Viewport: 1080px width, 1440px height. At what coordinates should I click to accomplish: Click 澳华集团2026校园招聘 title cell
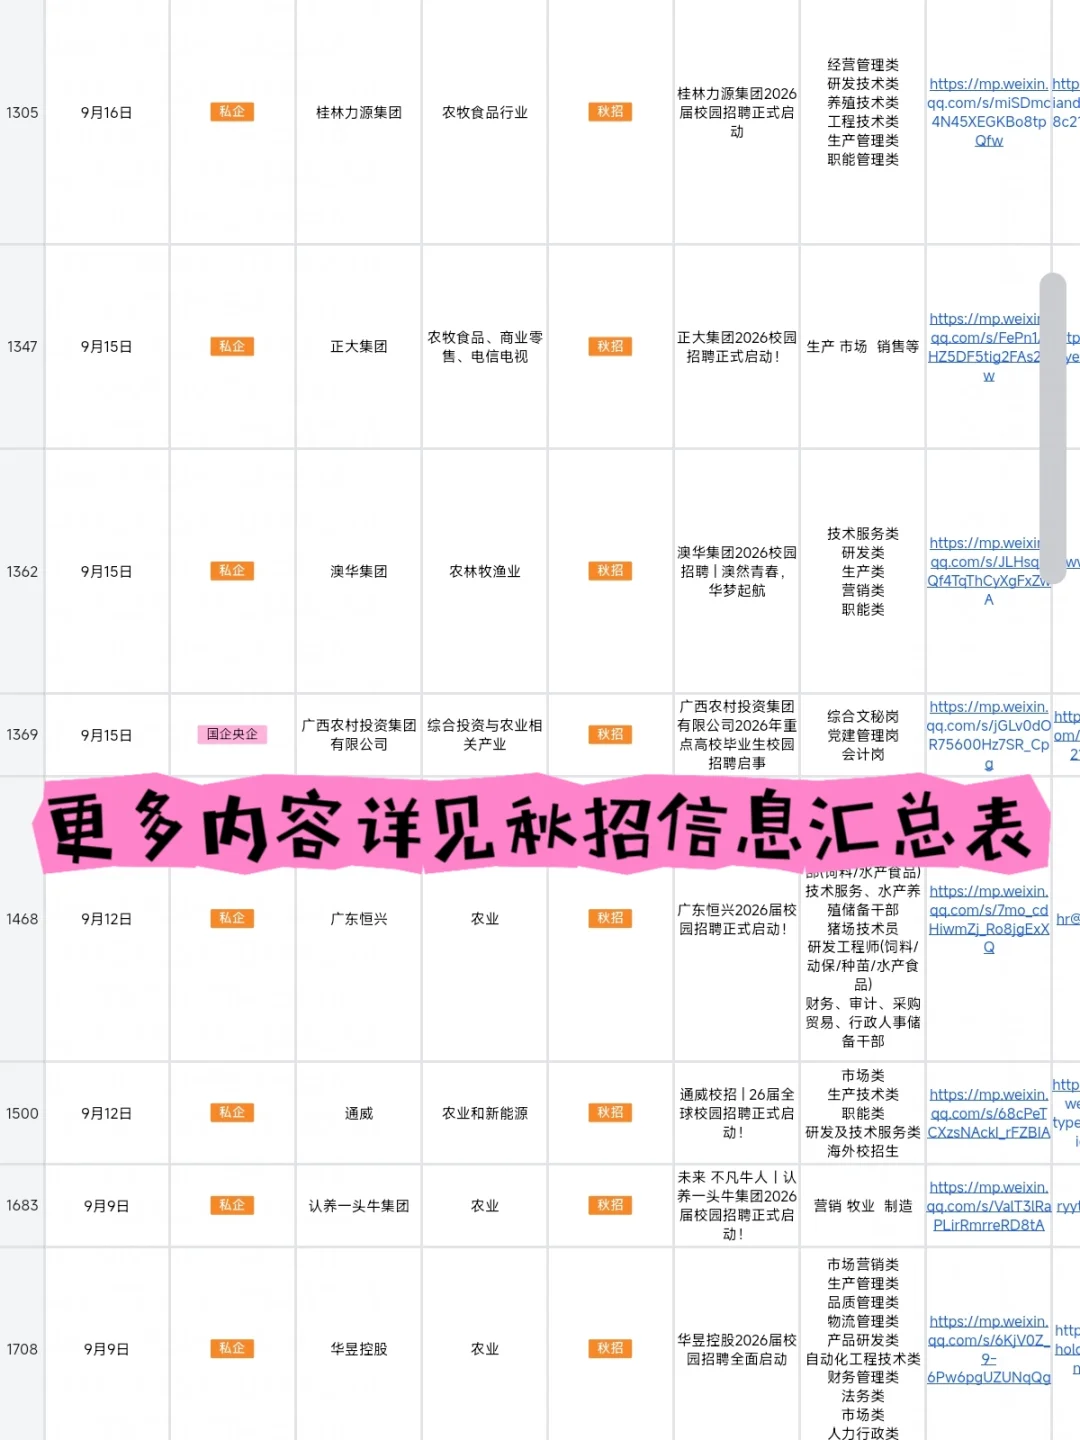point(737,572)
